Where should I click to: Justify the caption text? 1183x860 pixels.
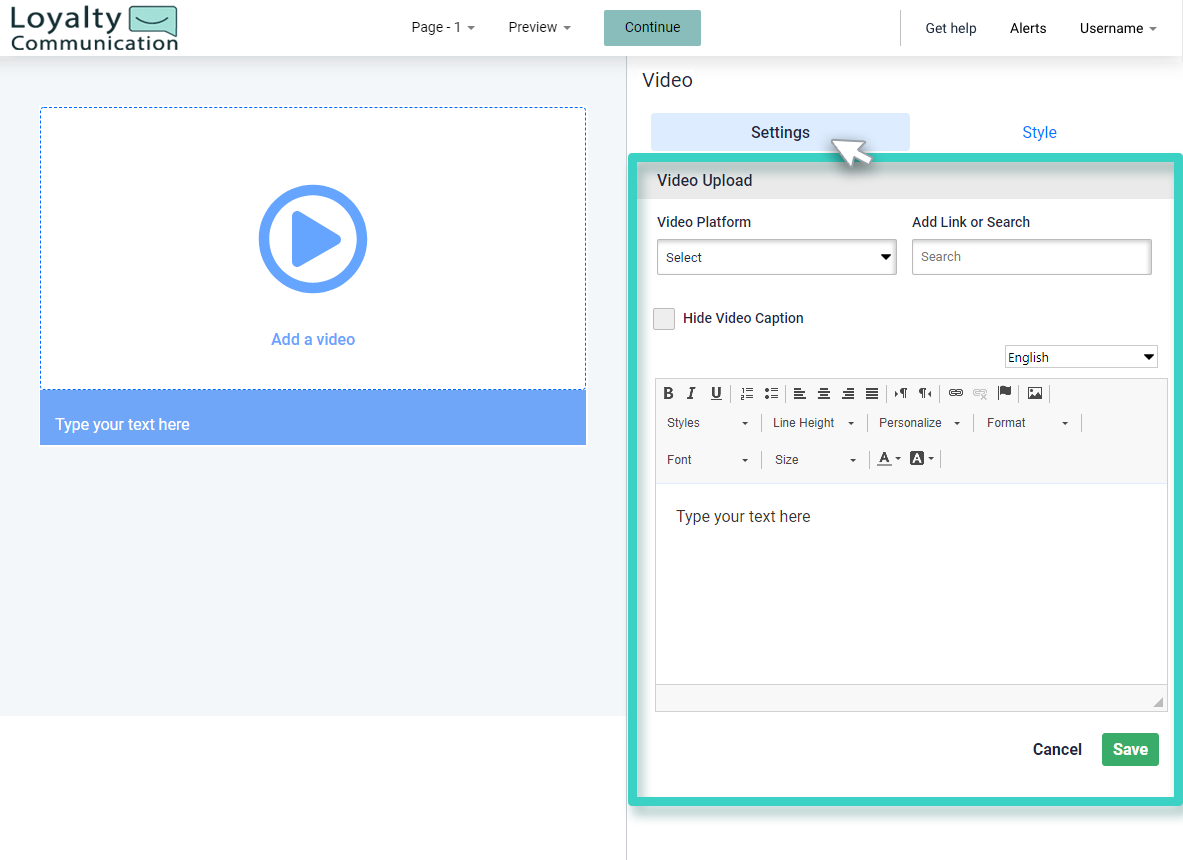(871, 393)
